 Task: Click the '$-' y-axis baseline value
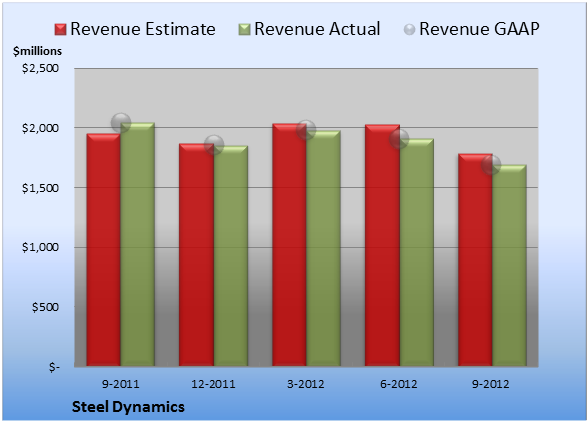(54, 367)
